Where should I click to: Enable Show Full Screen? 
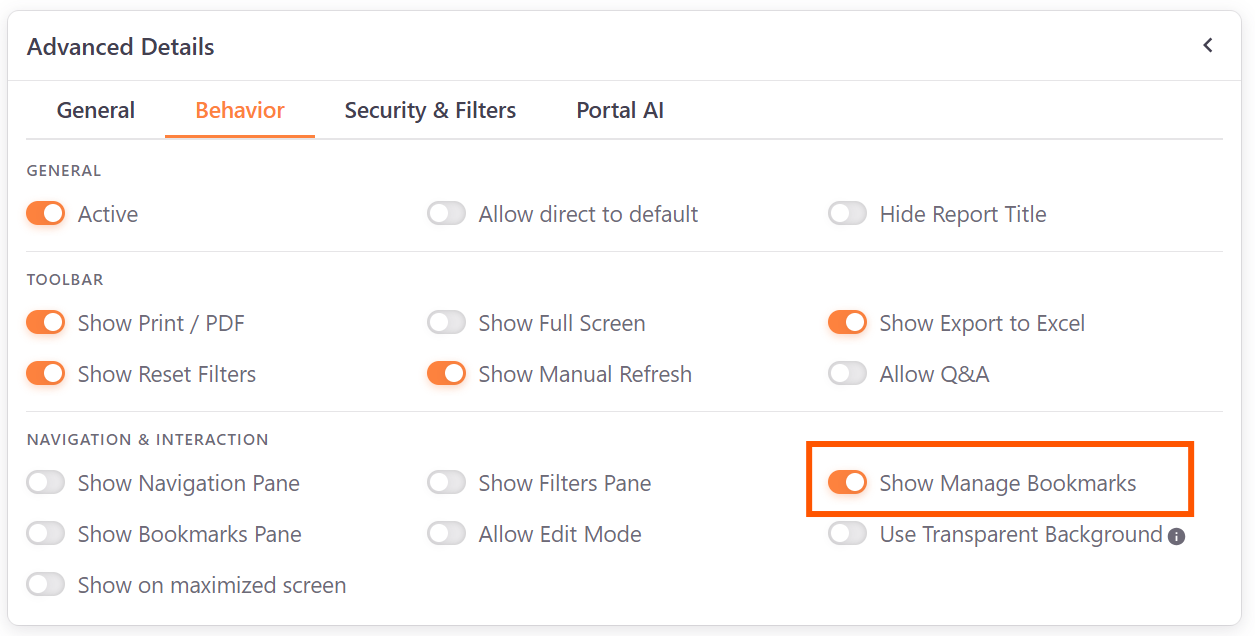pyautogui.click(x=446, y=322)
